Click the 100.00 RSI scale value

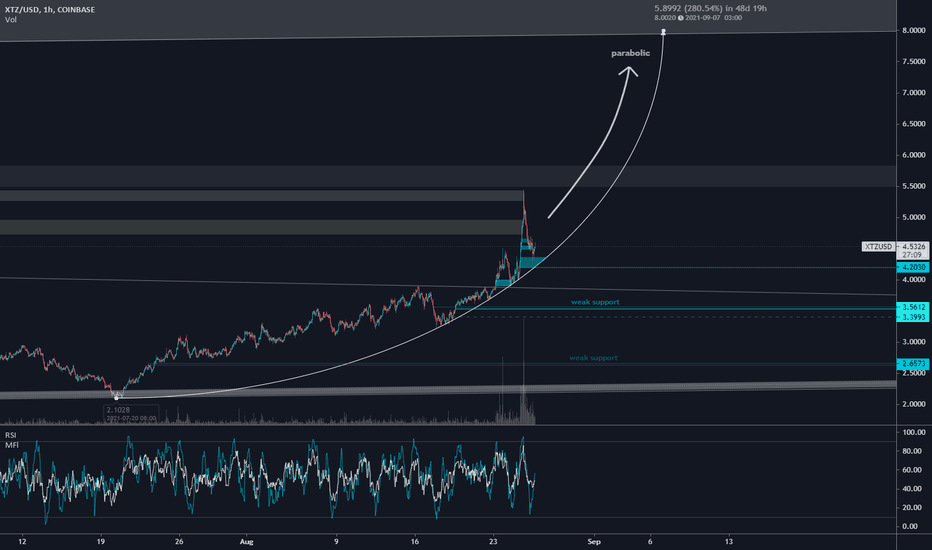(914, 432)
